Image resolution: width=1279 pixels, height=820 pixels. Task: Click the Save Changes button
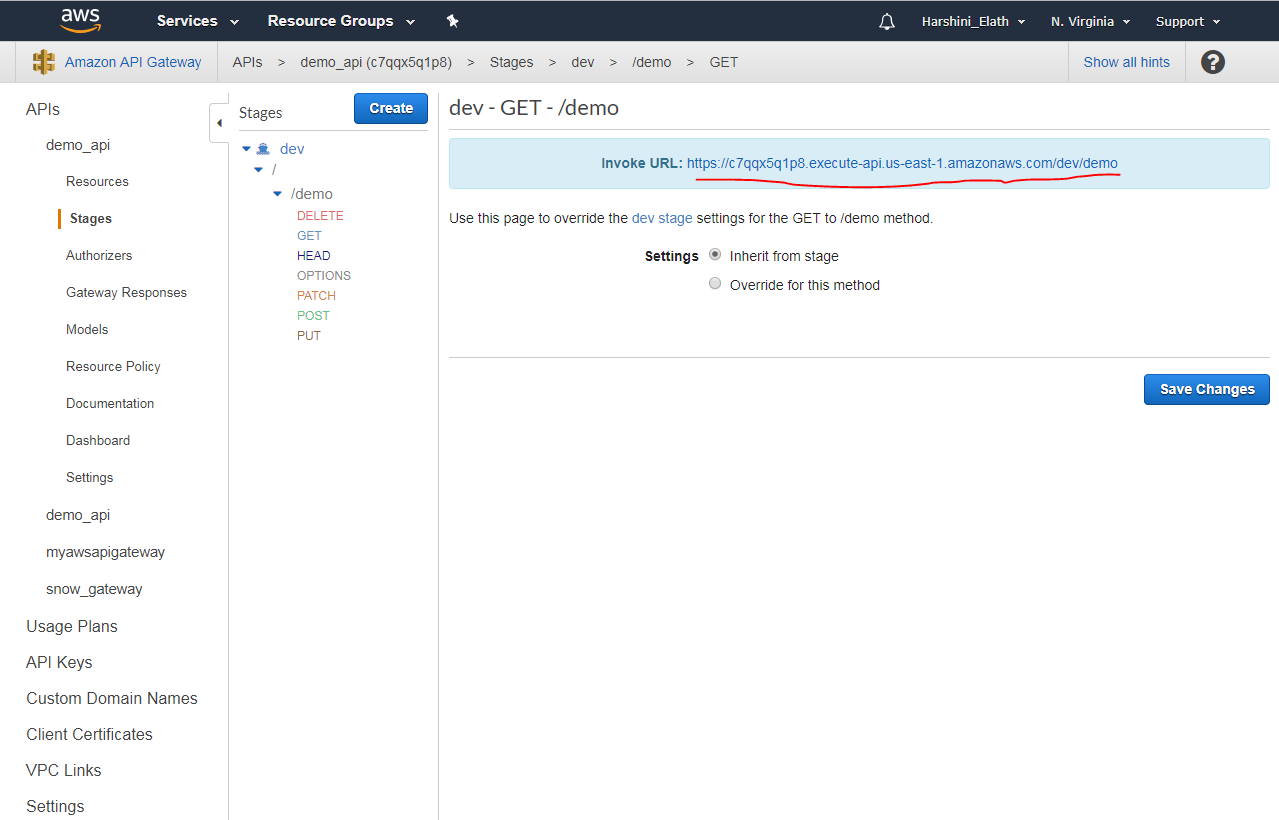1206,389
